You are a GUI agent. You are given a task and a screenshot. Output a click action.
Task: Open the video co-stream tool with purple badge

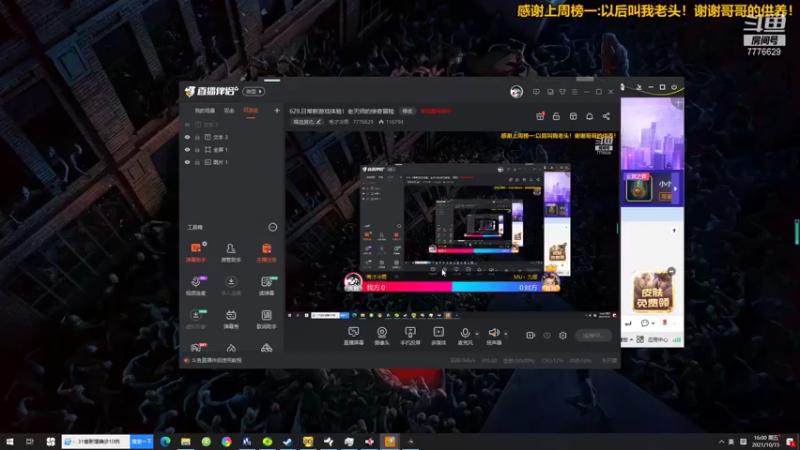(x=195, y=285)
